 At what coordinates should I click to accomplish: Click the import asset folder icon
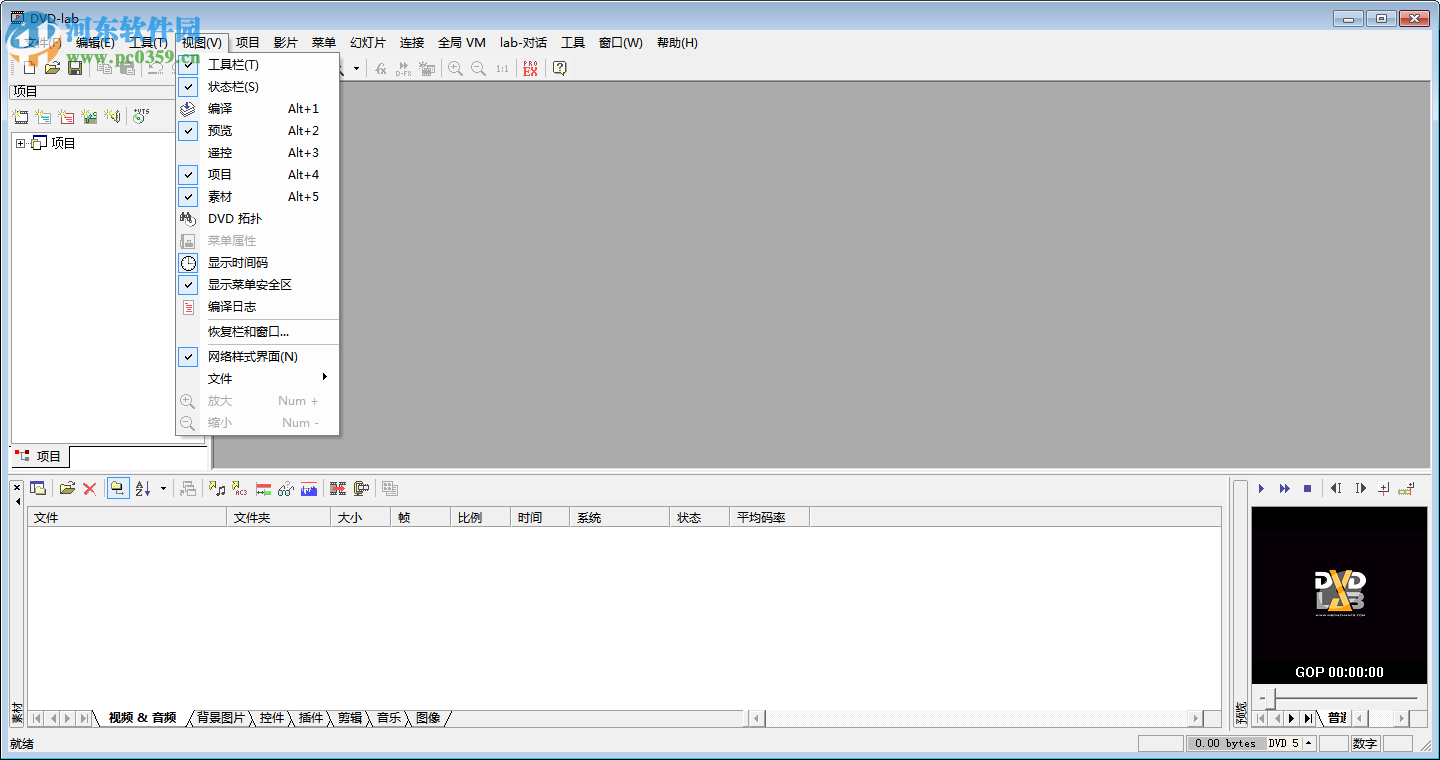(x=67, y=489)
